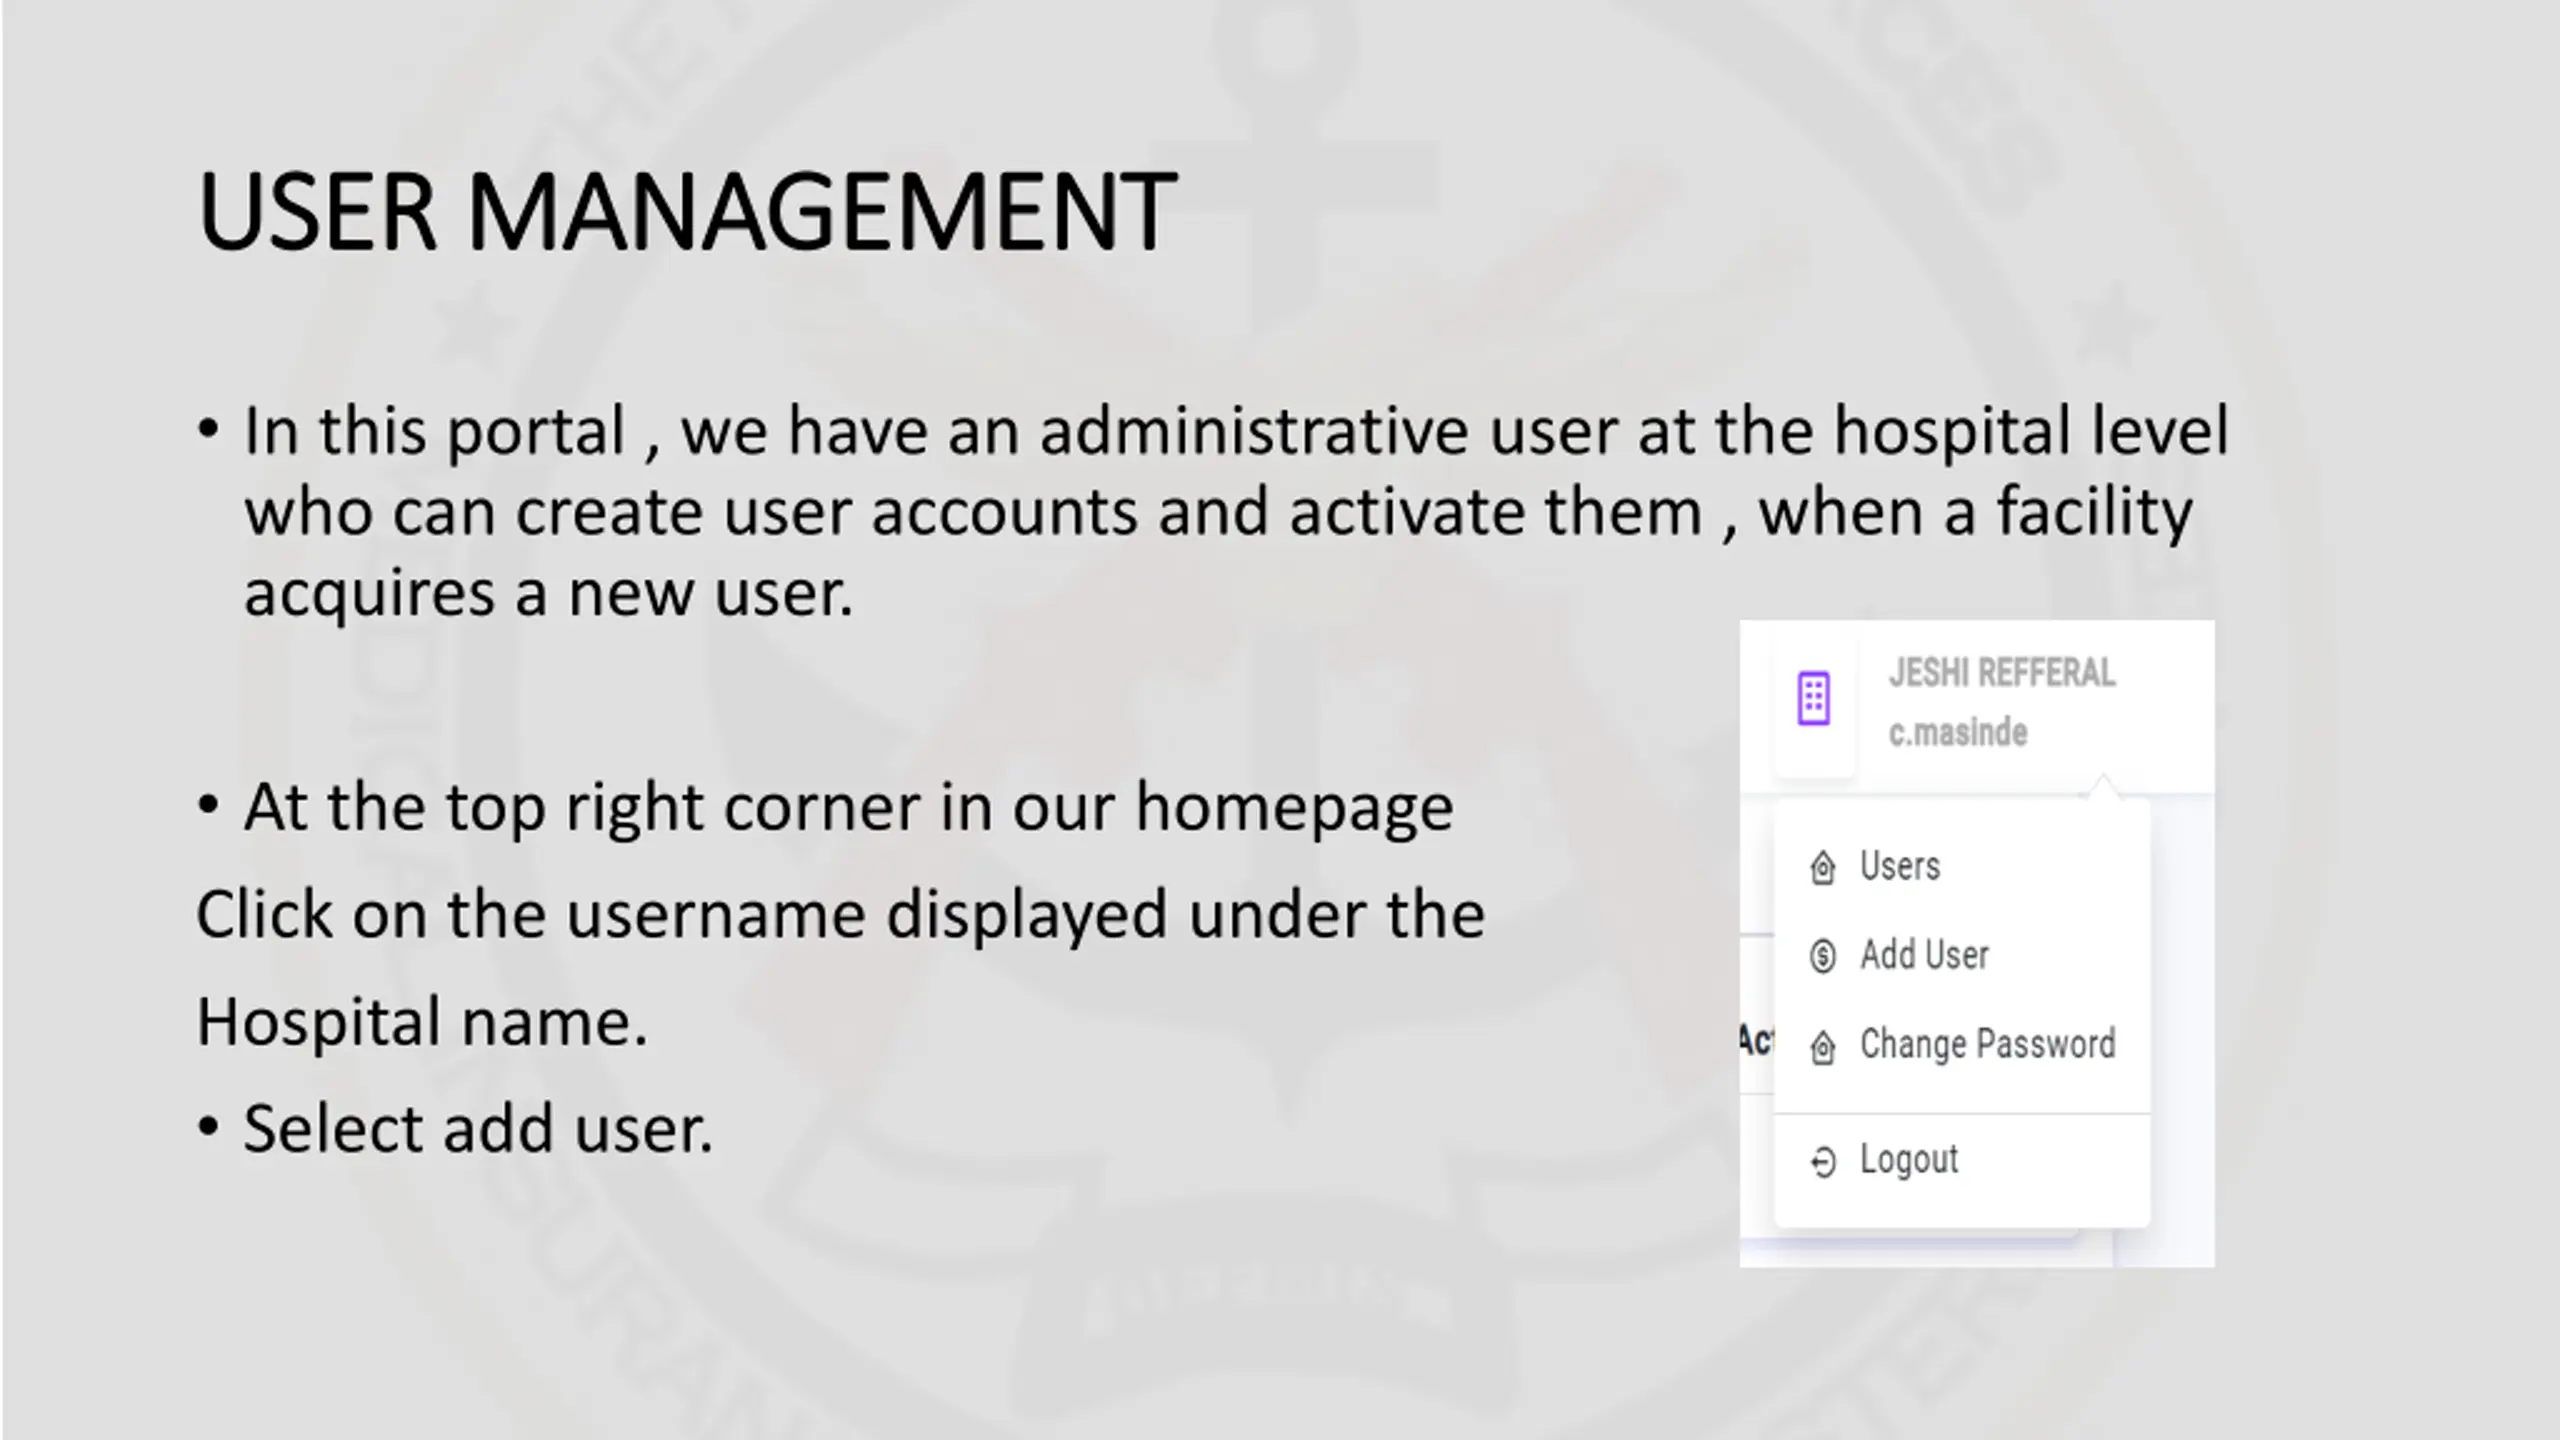Click 'At the top right corner' bullet

coord(848,807)
